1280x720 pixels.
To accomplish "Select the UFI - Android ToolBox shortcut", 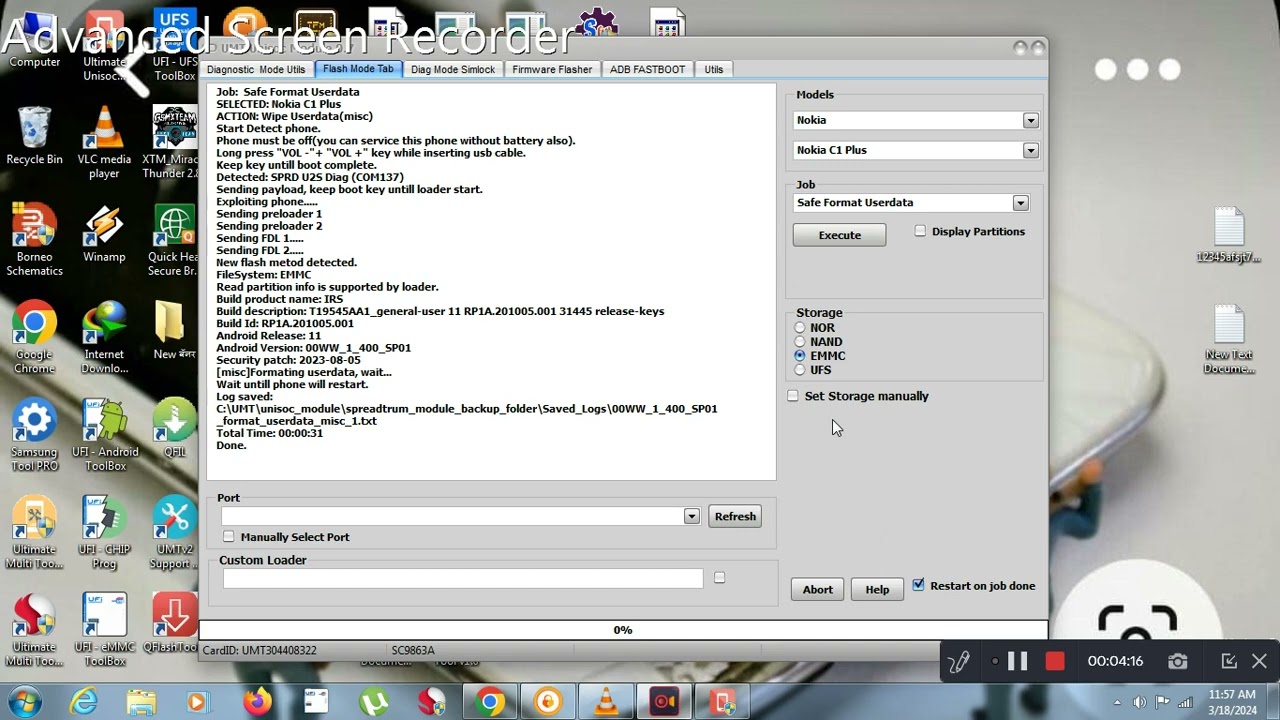I will [x=104, y=435].
